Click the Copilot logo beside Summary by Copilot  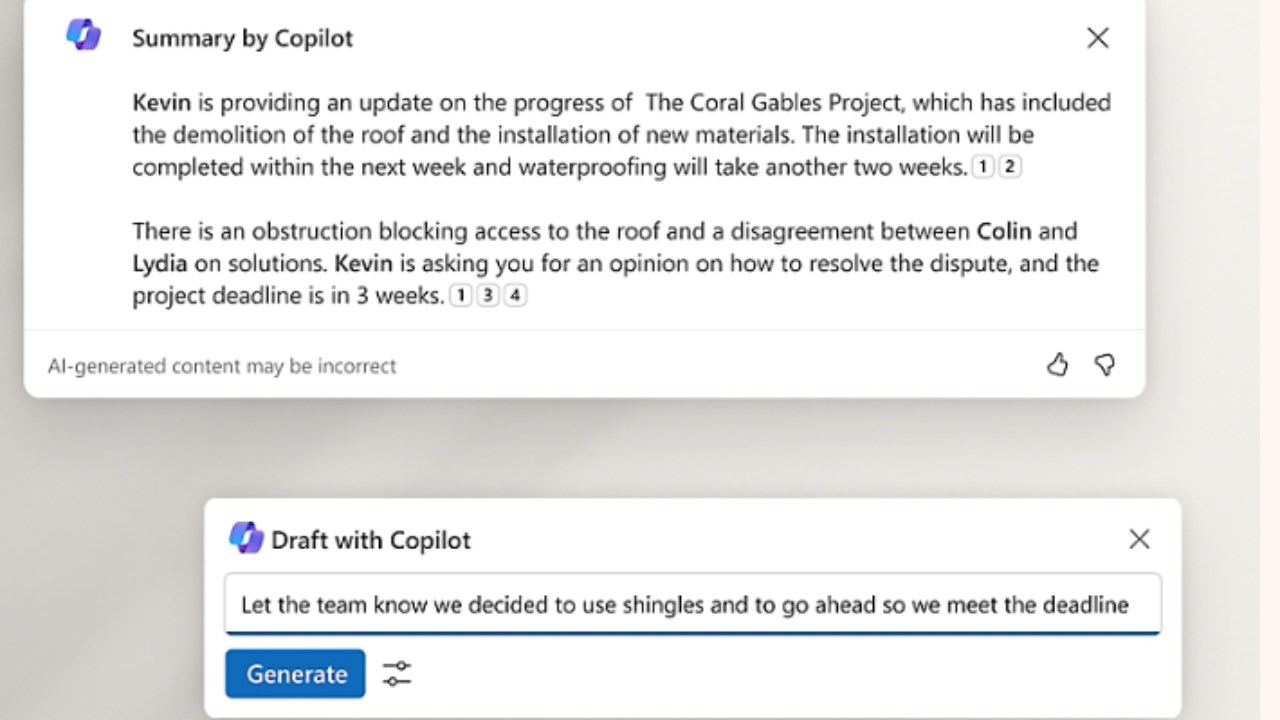[x=83, y=36]
